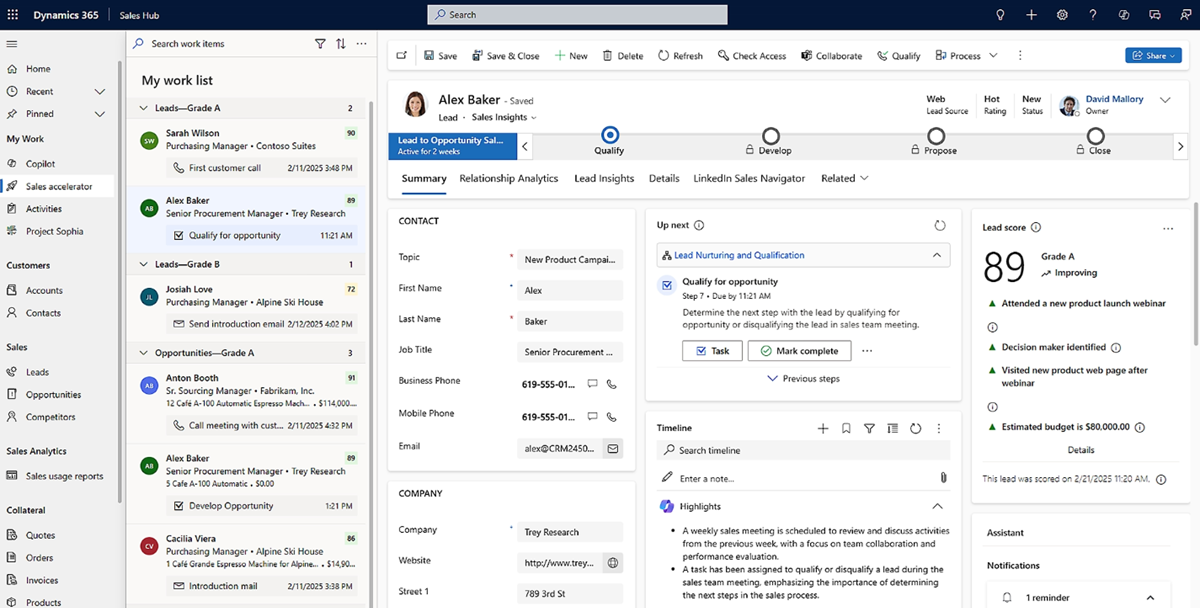Viewport: 1200px width, 608px height.
Task: Refresh the Up next widget
Action: point(940,225)
